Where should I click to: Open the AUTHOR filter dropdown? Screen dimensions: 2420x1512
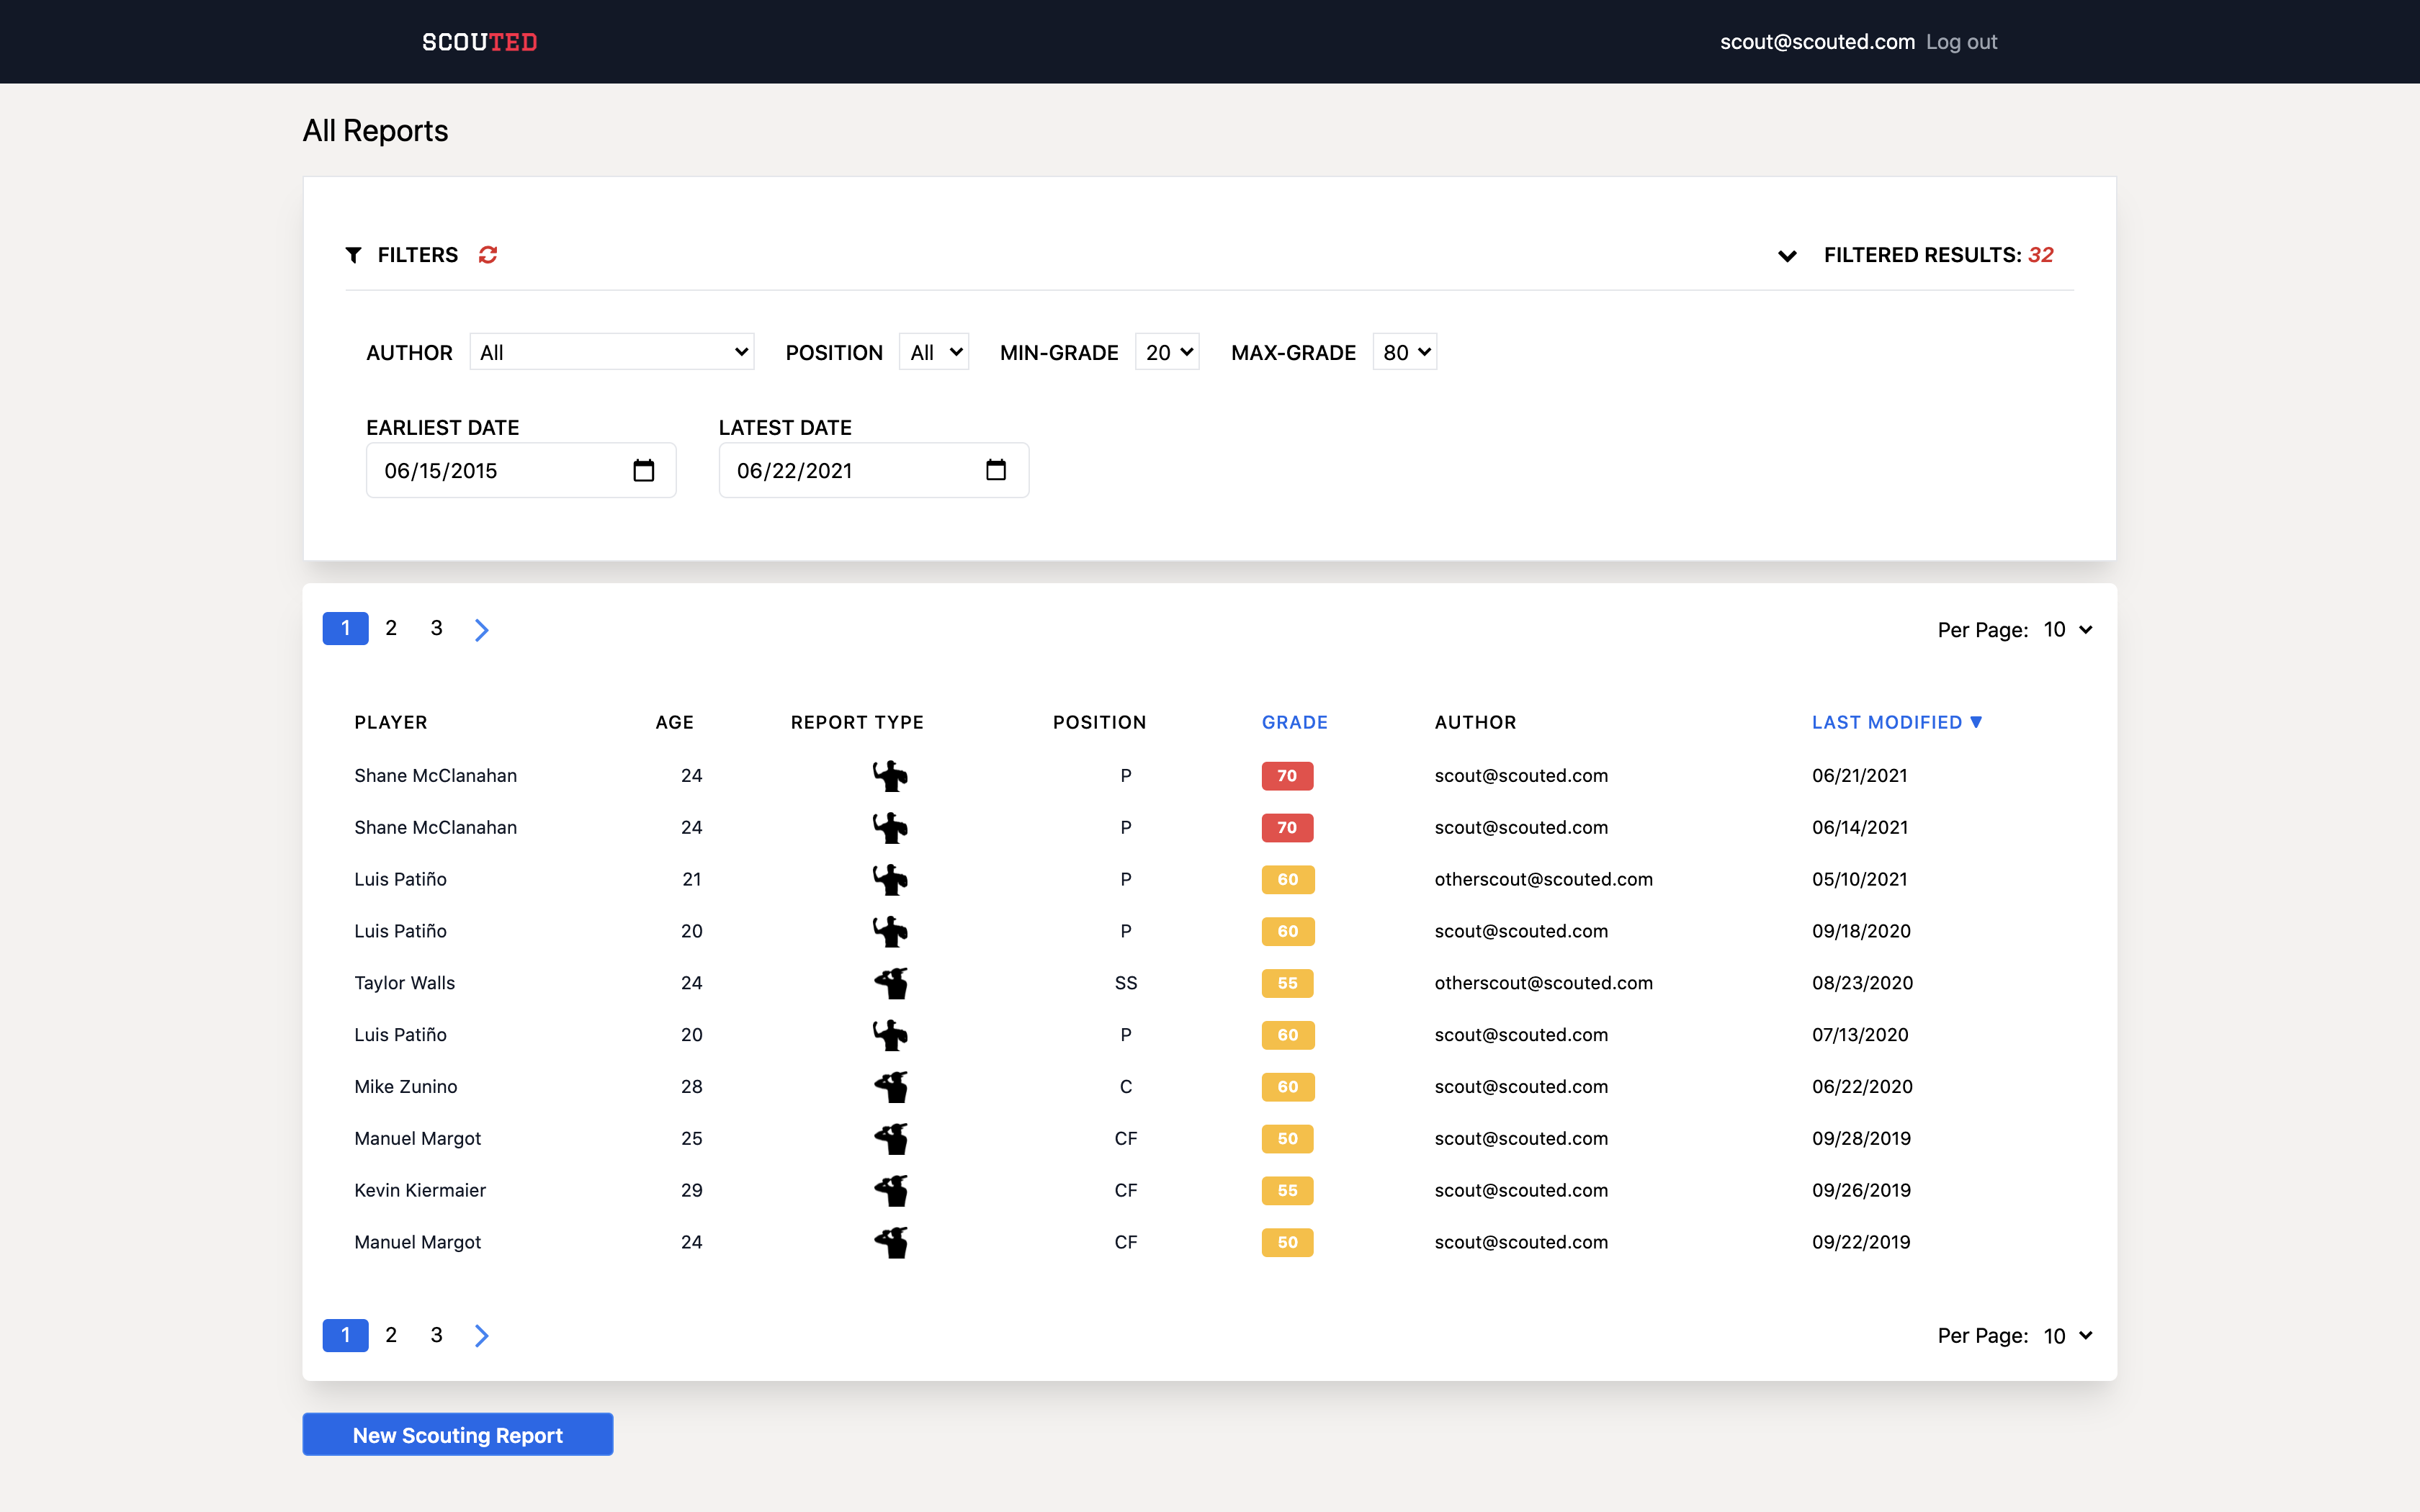click(x=612, y=352)
